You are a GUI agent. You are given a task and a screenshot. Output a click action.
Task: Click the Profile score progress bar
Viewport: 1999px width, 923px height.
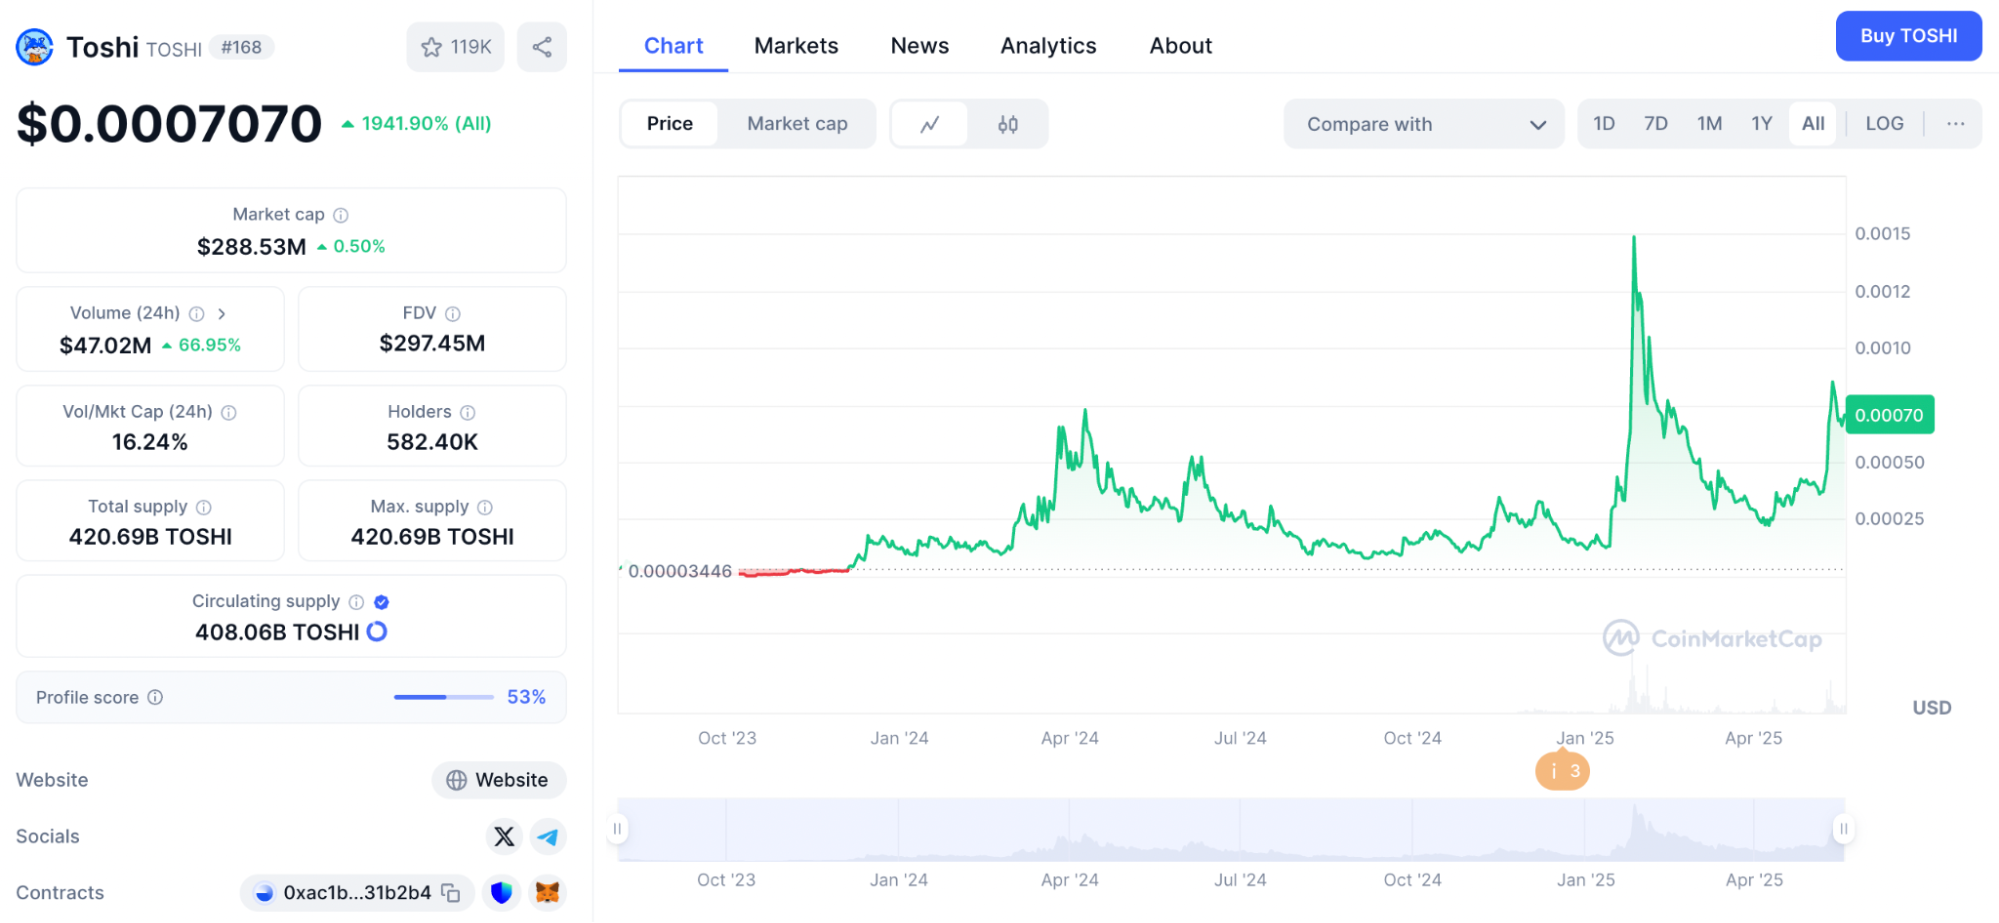444,697
